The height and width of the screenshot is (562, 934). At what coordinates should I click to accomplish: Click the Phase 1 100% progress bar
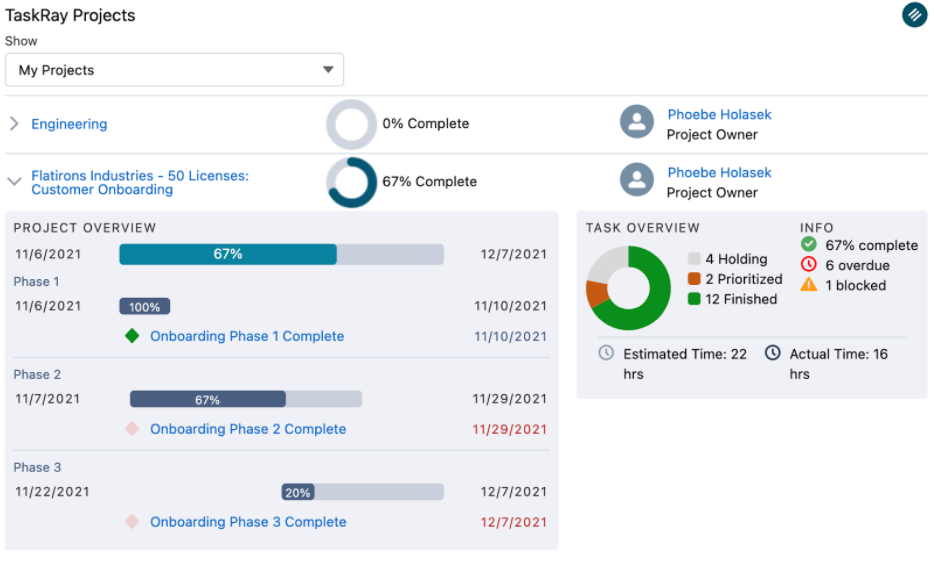145,306
